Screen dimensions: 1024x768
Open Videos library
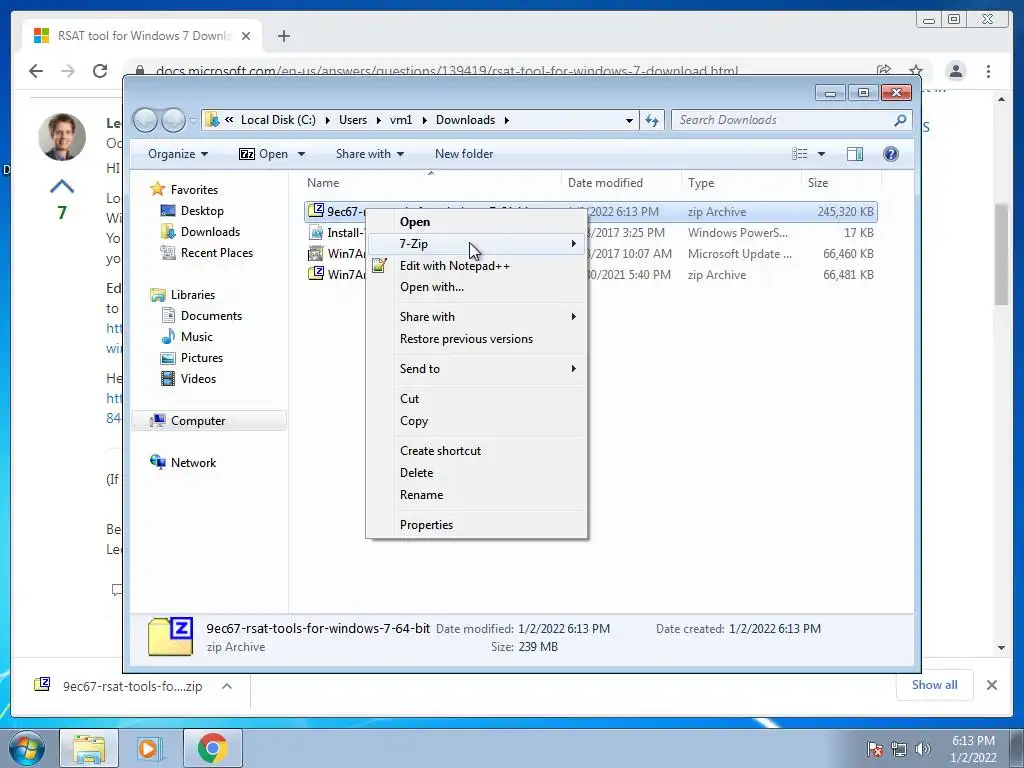[x=189, y=379]
